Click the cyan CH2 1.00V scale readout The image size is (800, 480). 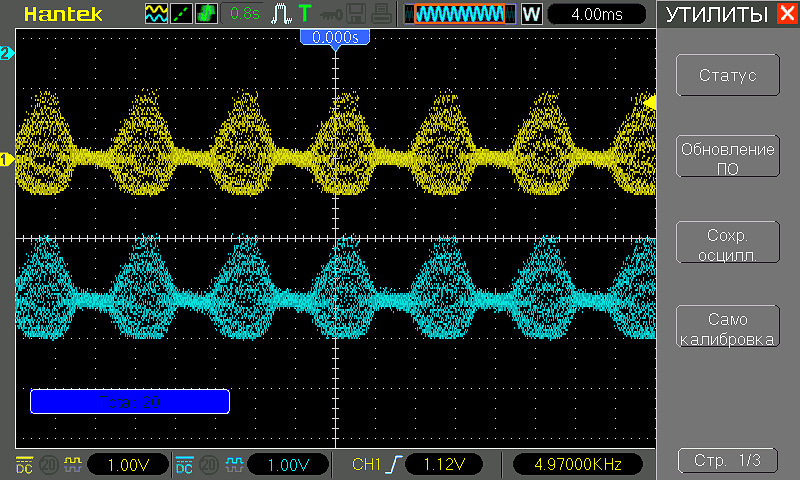pyautogui.click(x=288, y=465)
